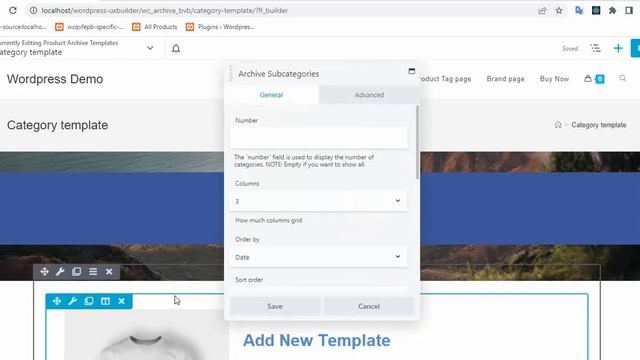Open site information icon in address bar

coord(33,10)
